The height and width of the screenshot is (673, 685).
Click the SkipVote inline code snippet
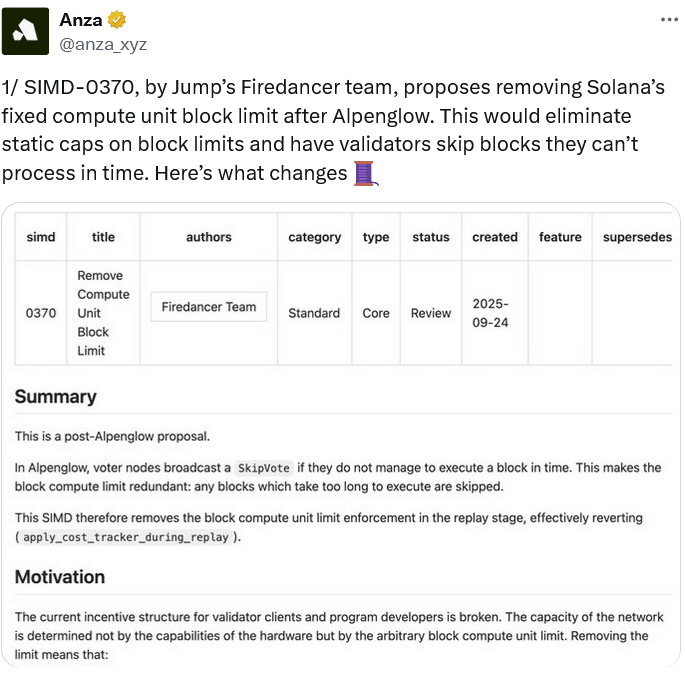pos(263,468)
